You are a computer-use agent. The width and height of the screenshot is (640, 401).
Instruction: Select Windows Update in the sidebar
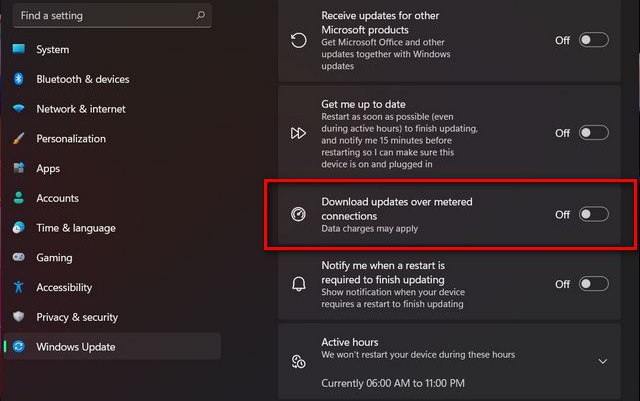coord(113,346)
